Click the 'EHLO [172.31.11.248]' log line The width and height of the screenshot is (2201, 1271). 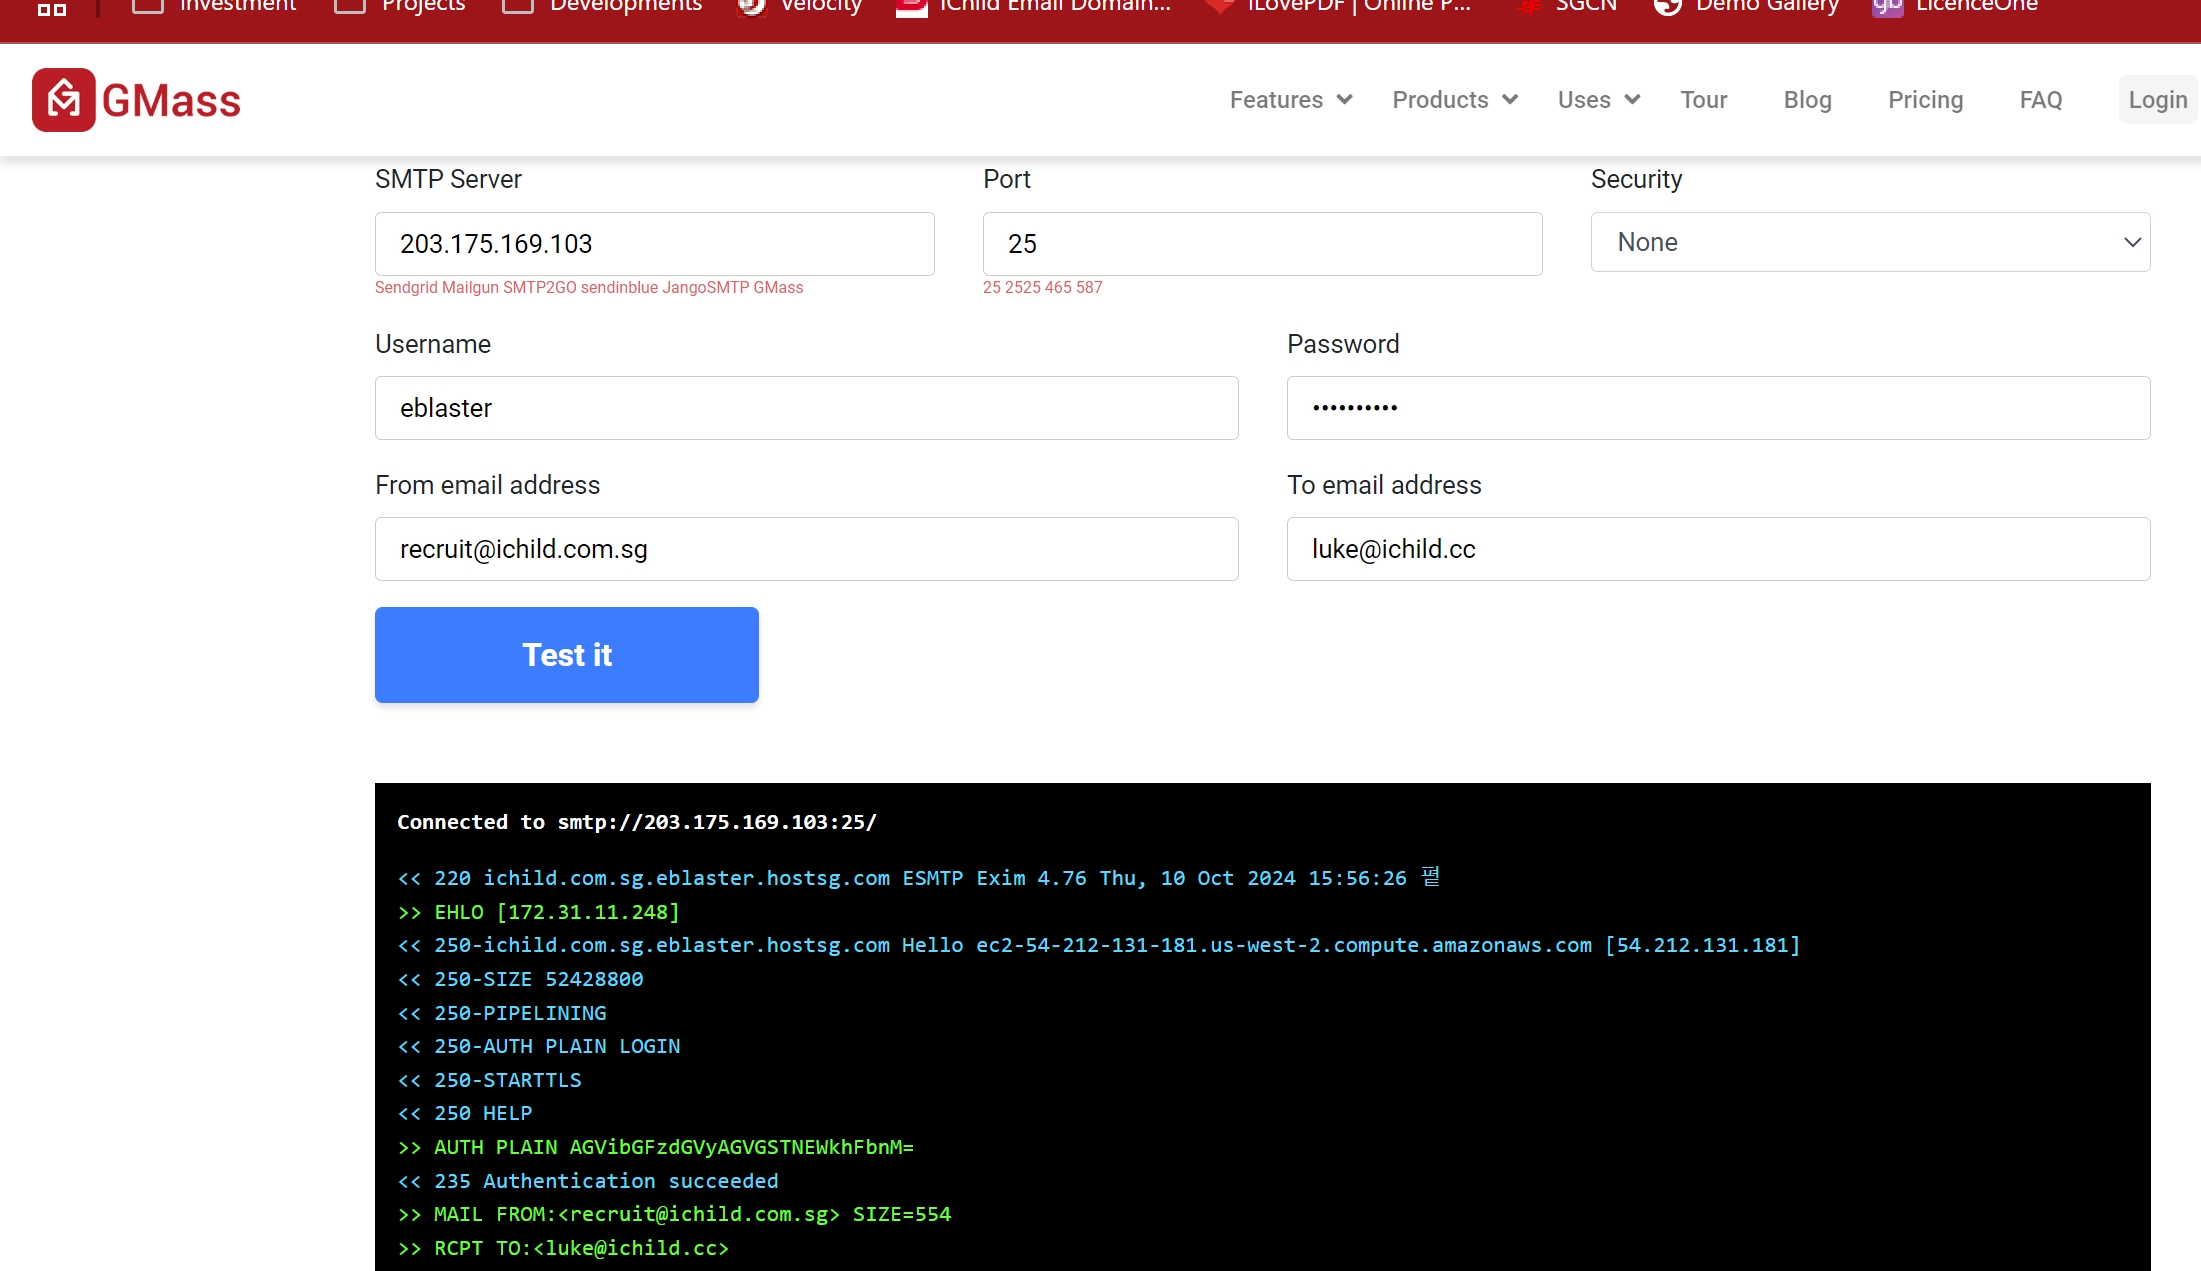click(x=539, y=912)
